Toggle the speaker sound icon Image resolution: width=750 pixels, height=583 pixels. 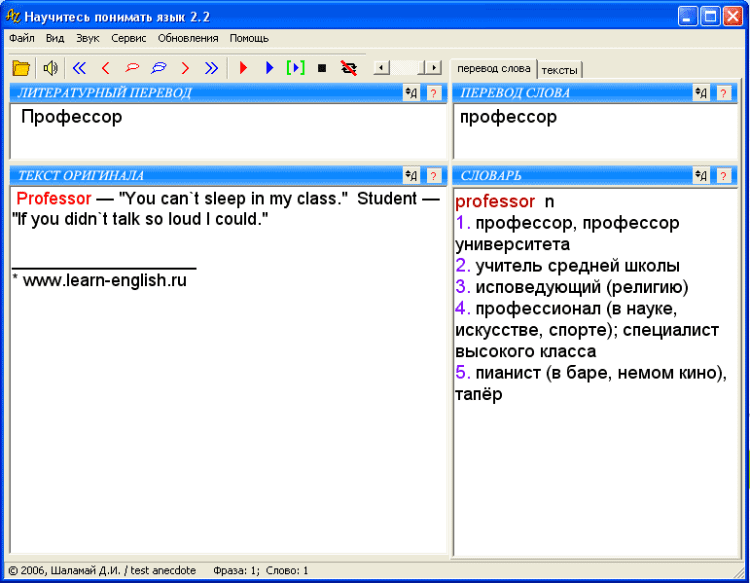pyautogui.click(x=50, y=68)
